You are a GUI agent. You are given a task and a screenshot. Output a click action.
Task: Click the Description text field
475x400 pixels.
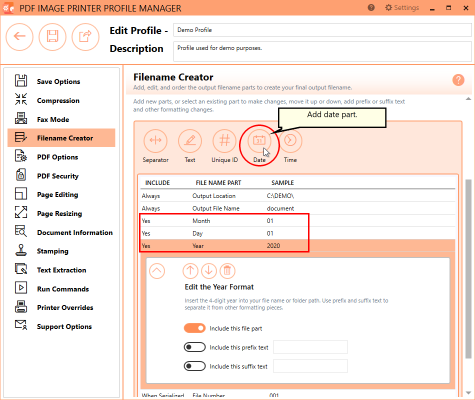point(322,51)
